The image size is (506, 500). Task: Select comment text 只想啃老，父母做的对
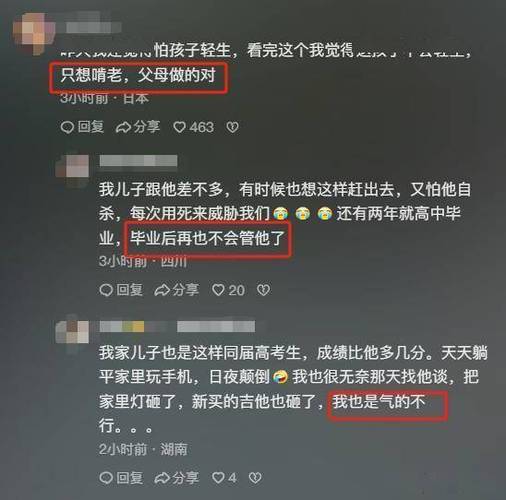pos(138,75)
